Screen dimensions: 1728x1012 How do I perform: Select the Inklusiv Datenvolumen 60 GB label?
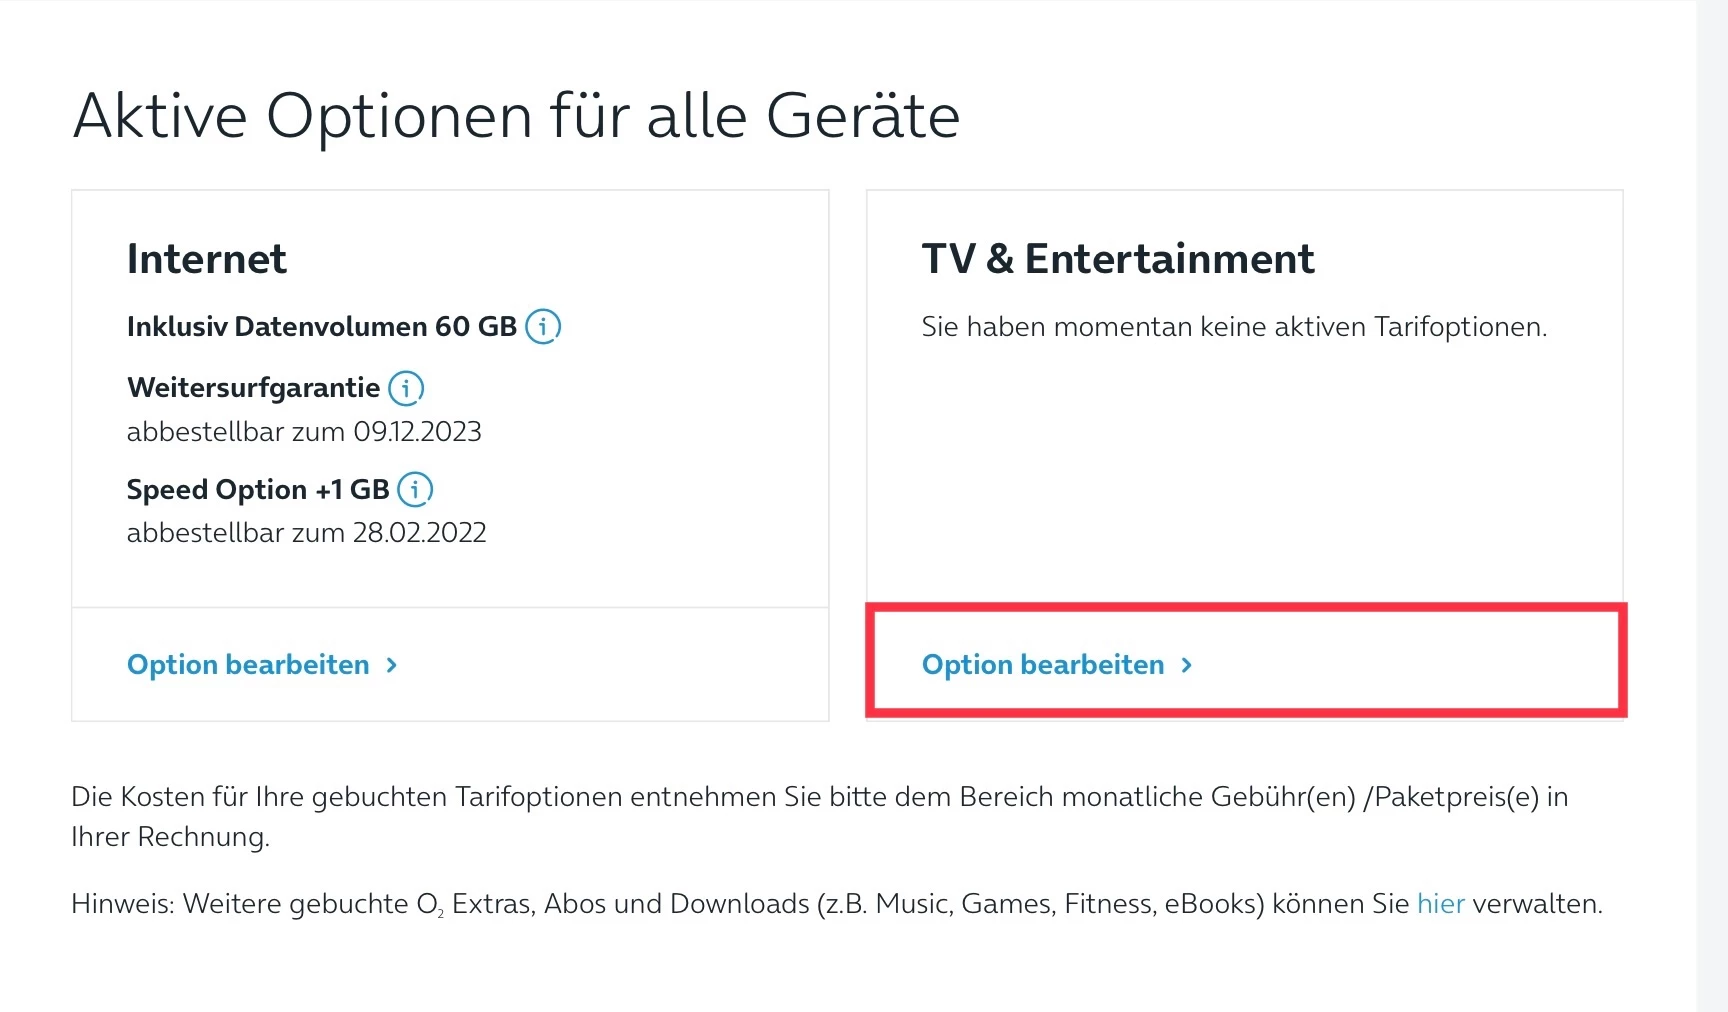pos(321,327)
